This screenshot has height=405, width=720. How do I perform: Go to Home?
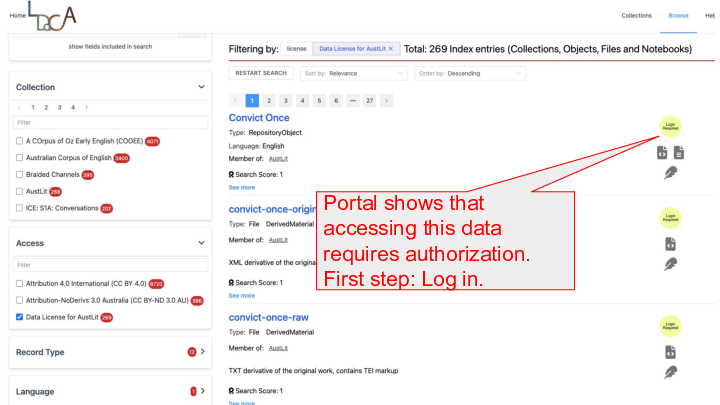[x=18, y=16]
